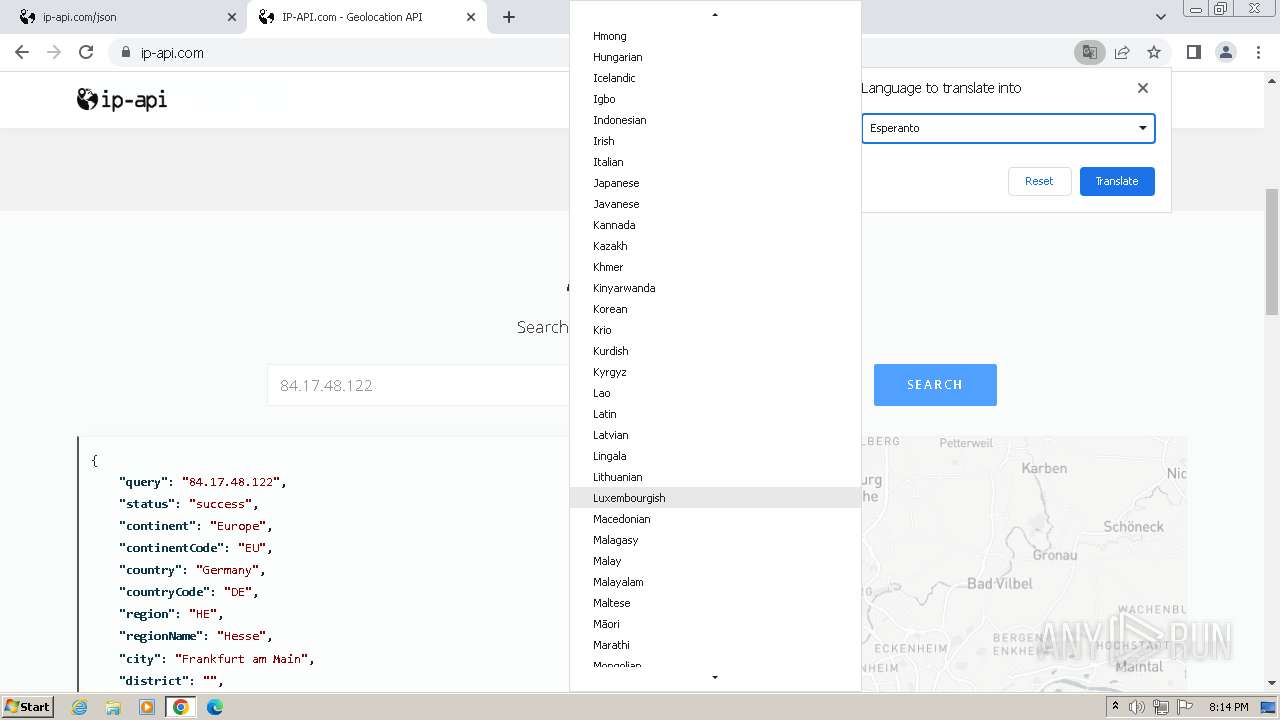Pick Kinyarwanda from the language list
This screenshot has width=1280, height=720.
715,288
